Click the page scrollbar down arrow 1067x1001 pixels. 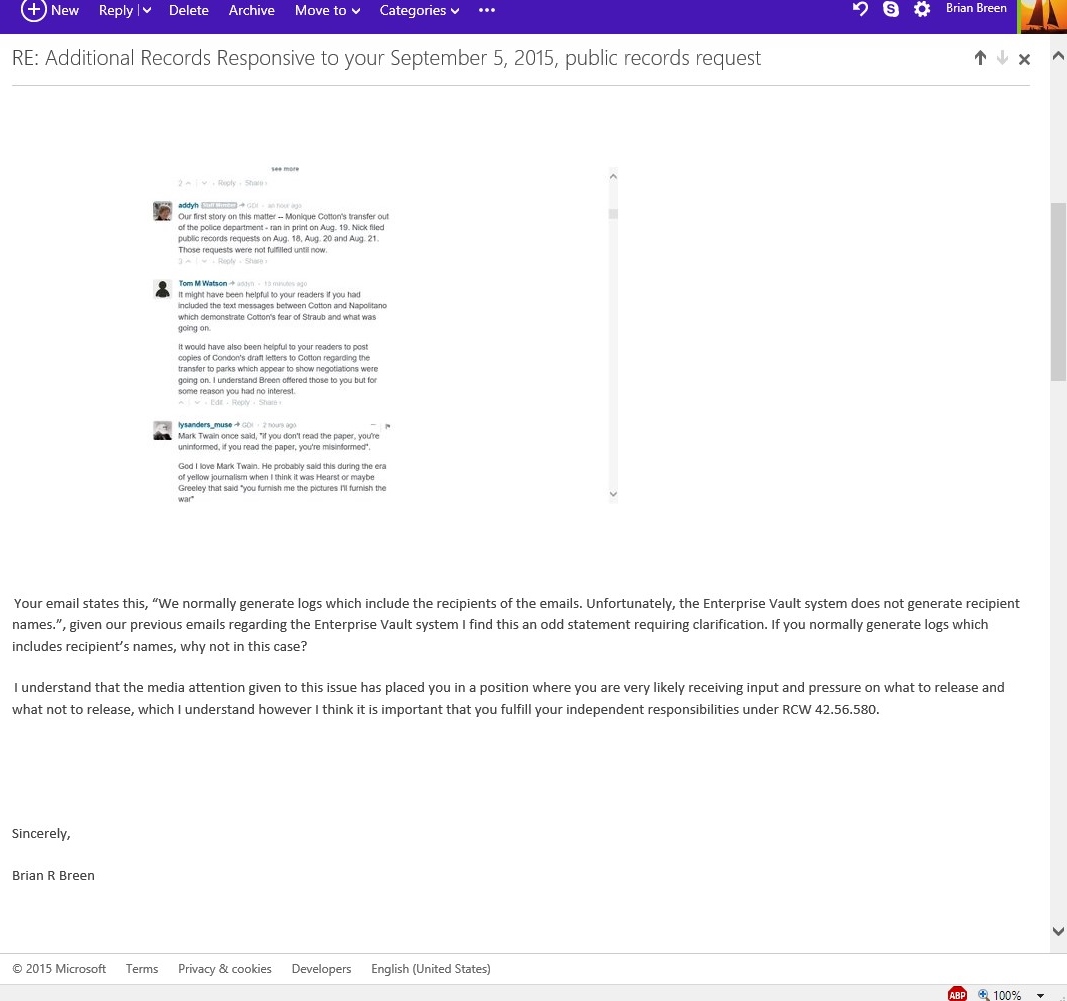pyautogui.click(x=1058, y=931)
